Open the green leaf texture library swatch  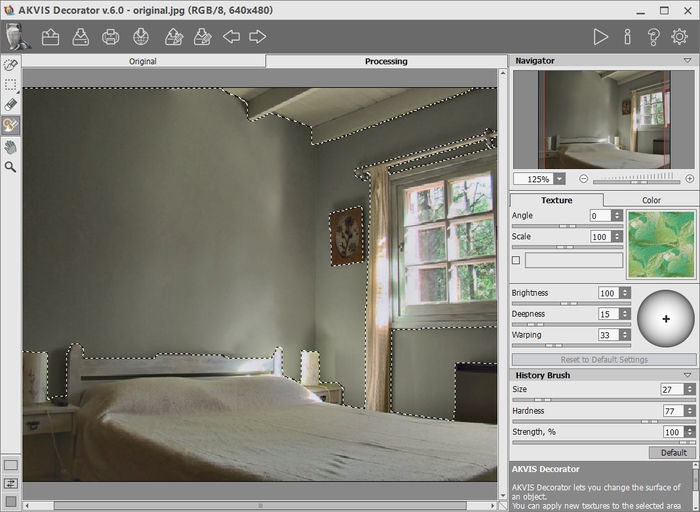[x=661, y=244]
